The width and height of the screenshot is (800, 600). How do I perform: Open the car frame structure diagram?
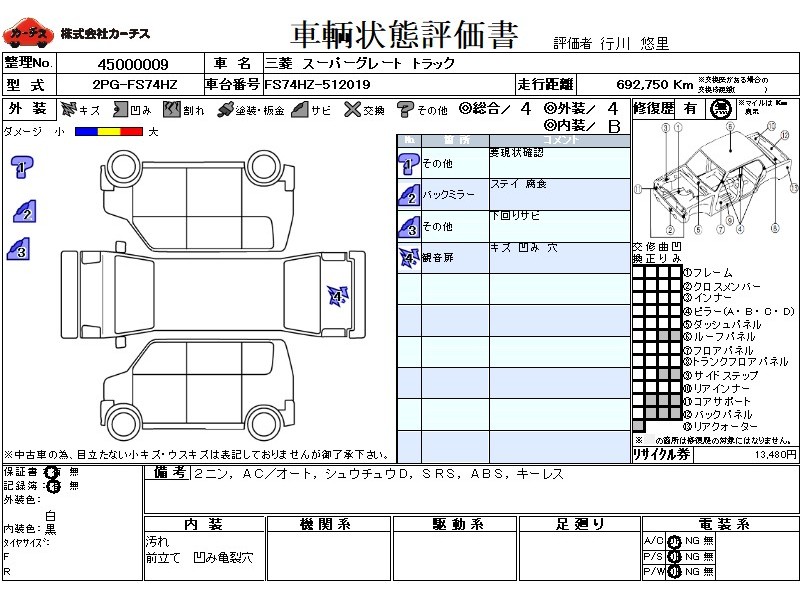click(x=715, y=178)
